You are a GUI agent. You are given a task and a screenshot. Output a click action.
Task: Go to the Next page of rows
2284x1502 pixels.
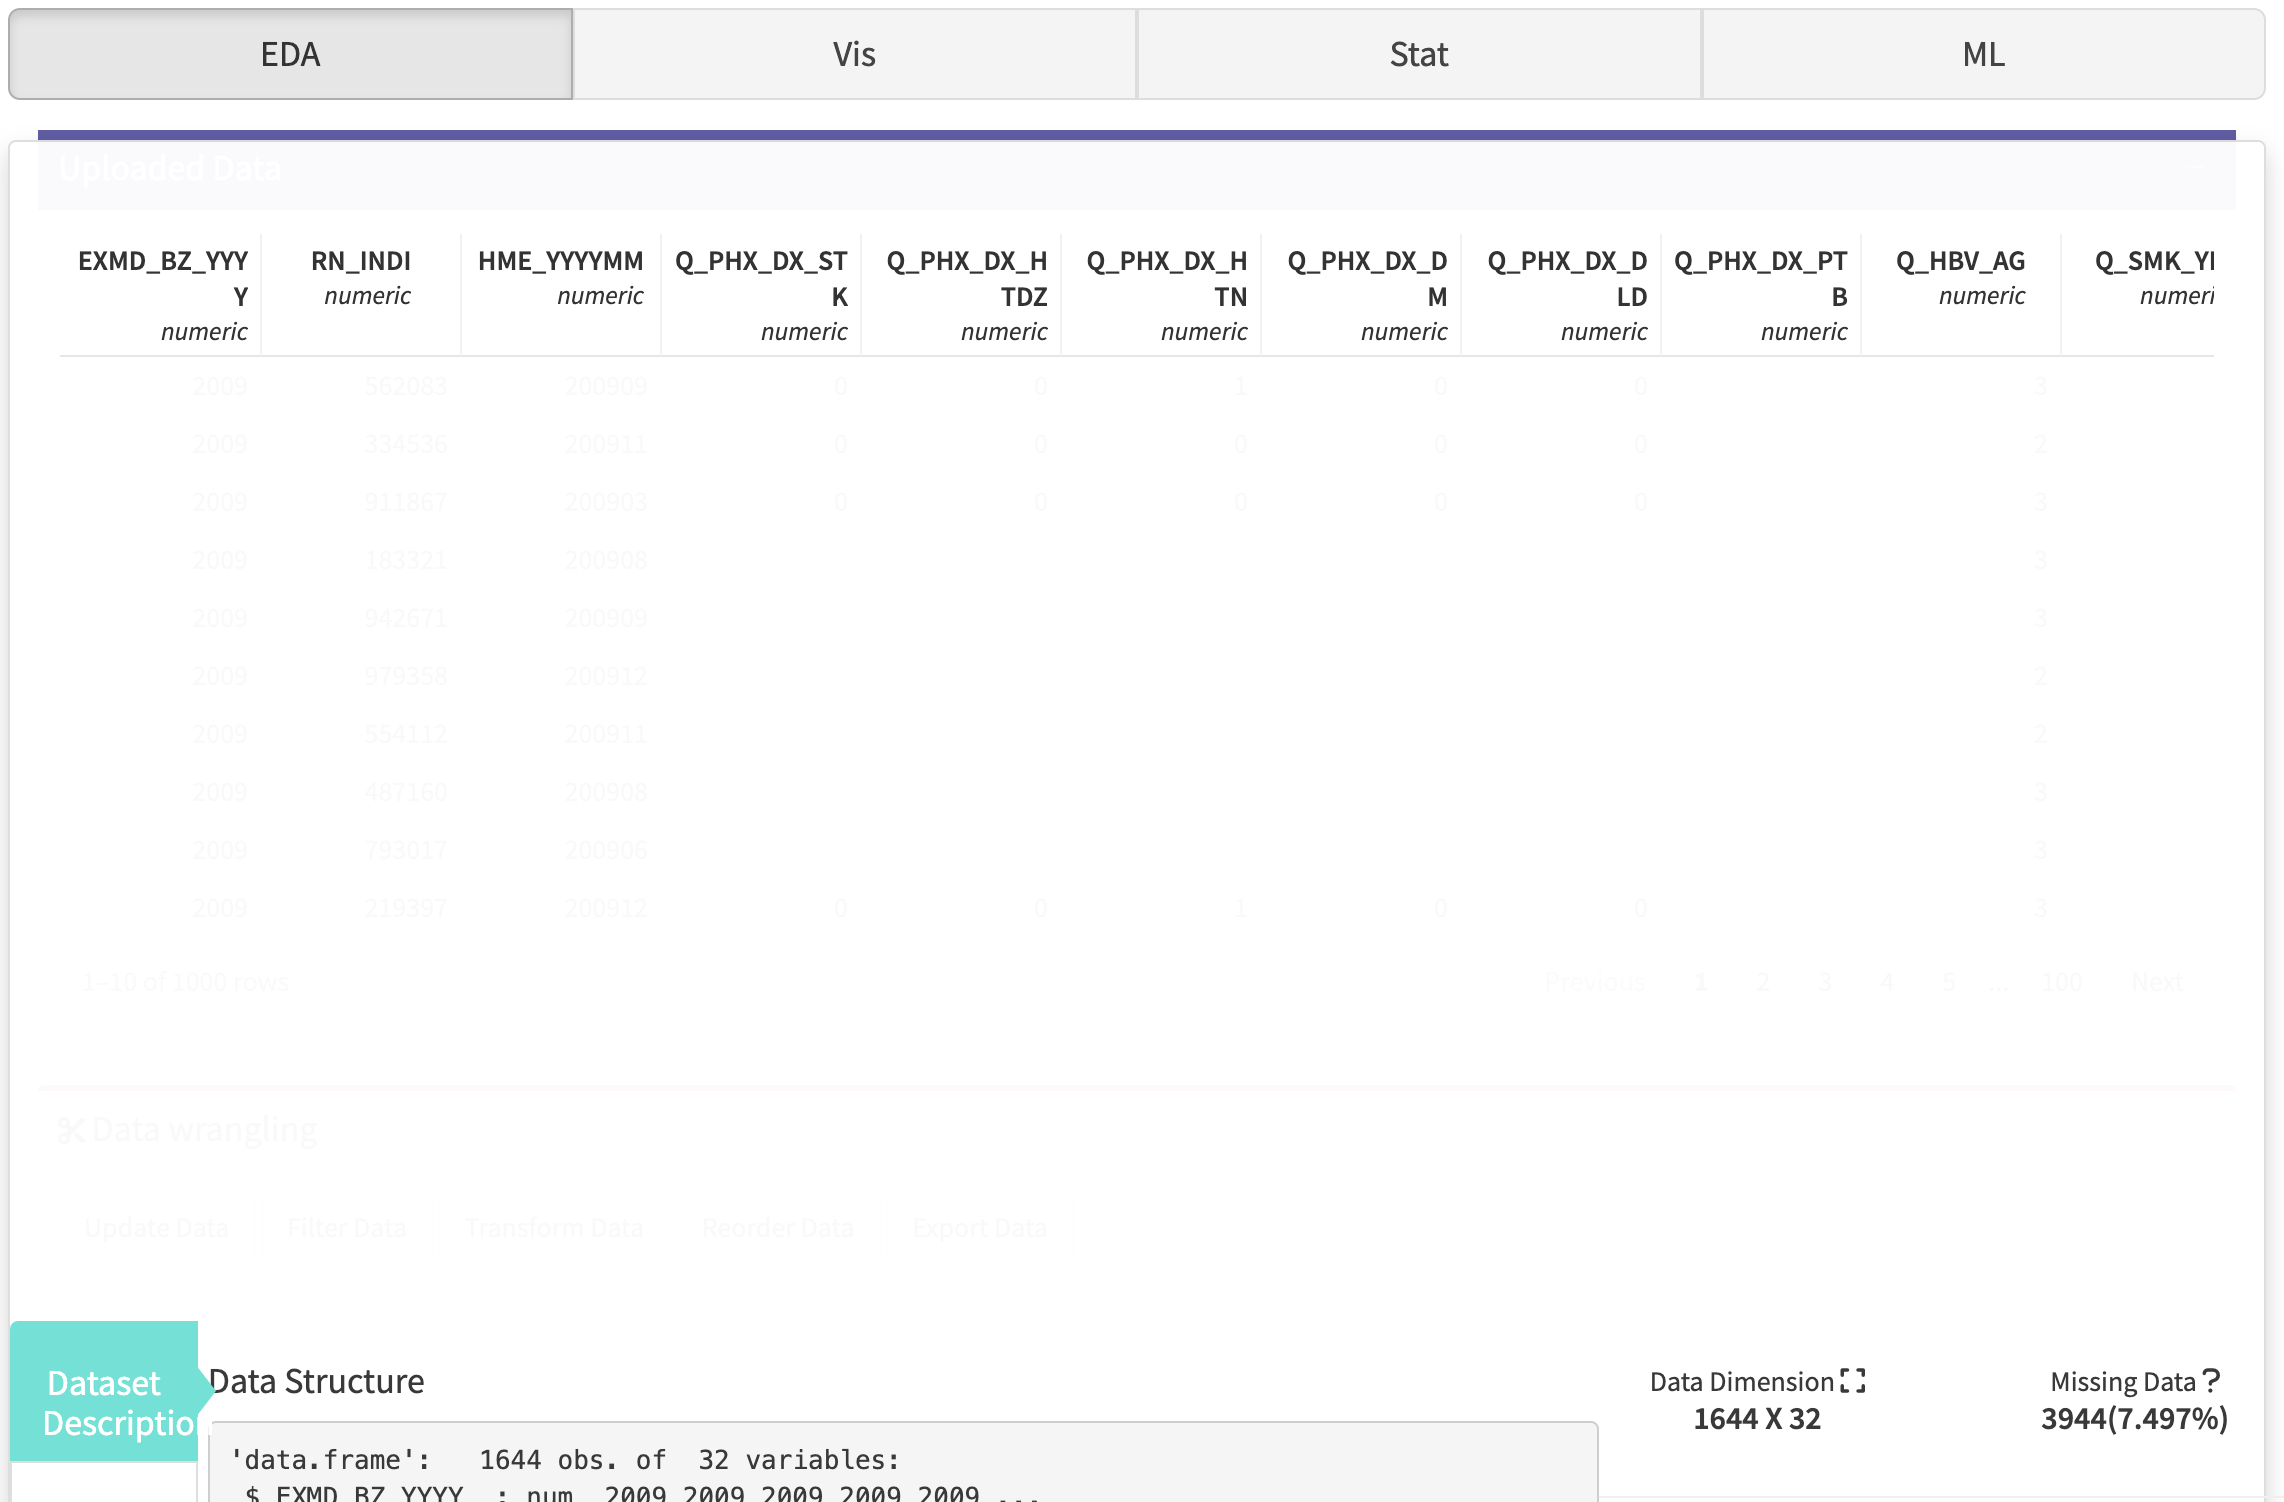(2157, 981)
